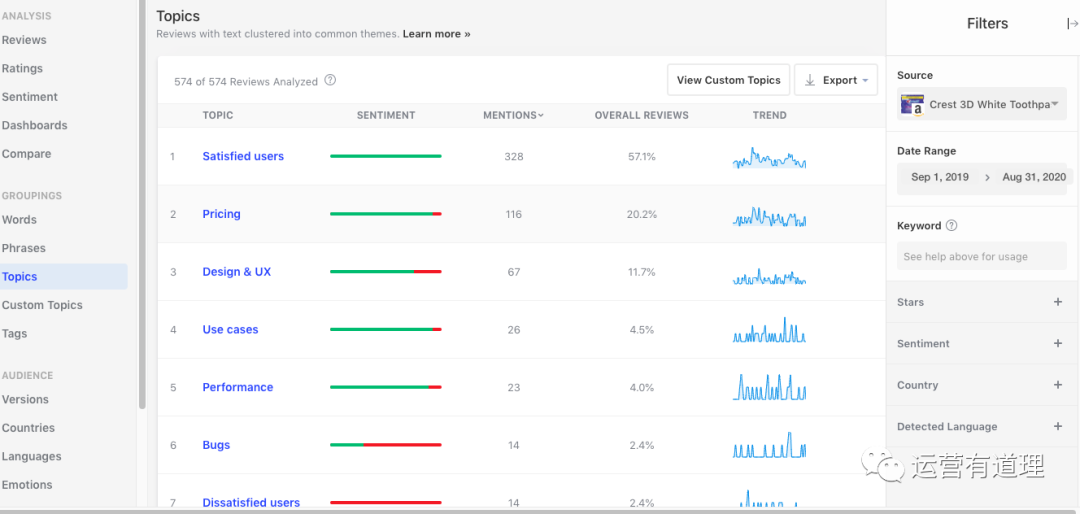Sort the table by the Mentions column
The width and height of the screenshot is (1080, 514).
pos(513,115)
